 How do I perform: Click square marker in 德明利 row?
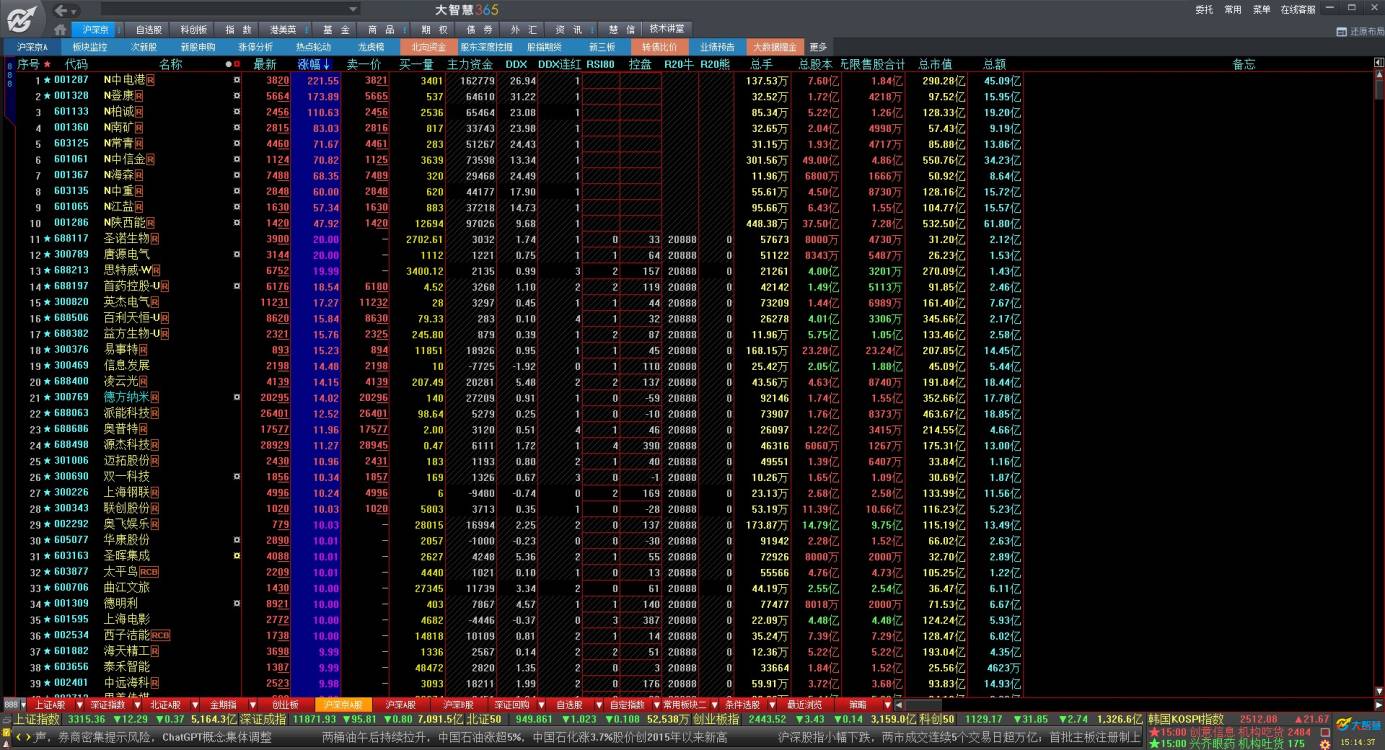coord(237,604)
